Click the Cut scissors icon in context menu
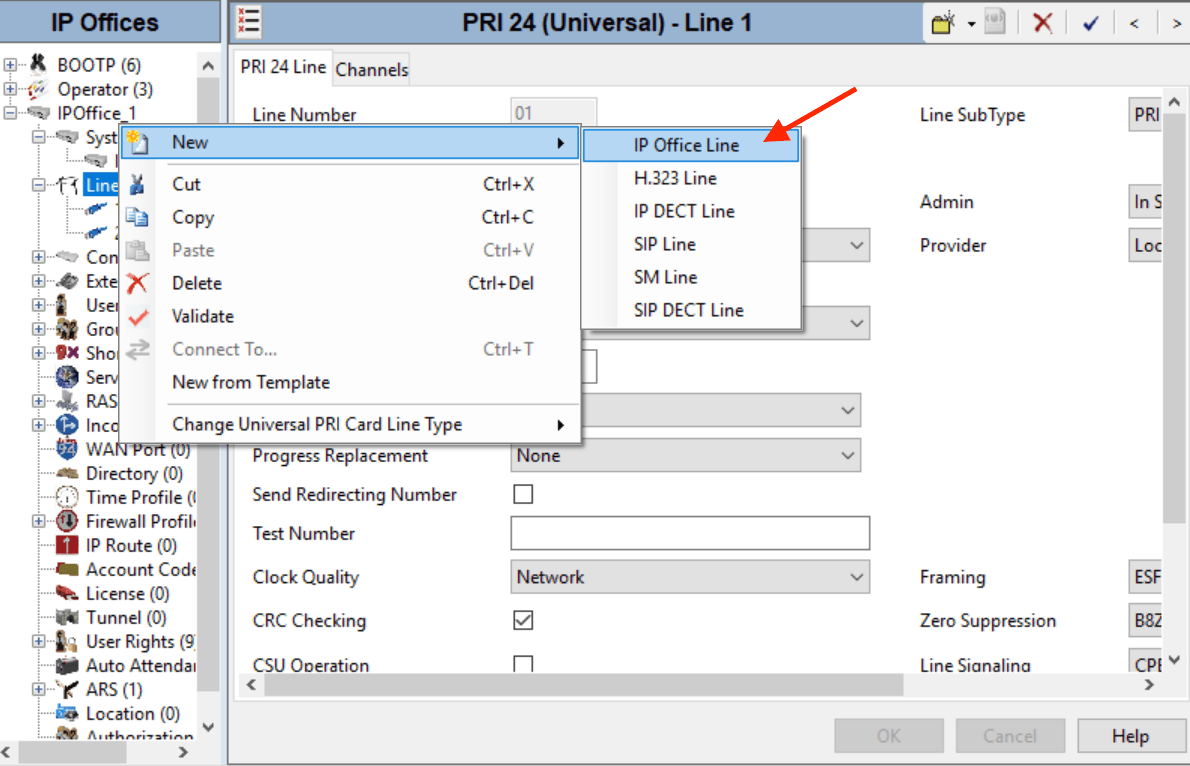Screen dimensions: 1190x766 (137, 184)
